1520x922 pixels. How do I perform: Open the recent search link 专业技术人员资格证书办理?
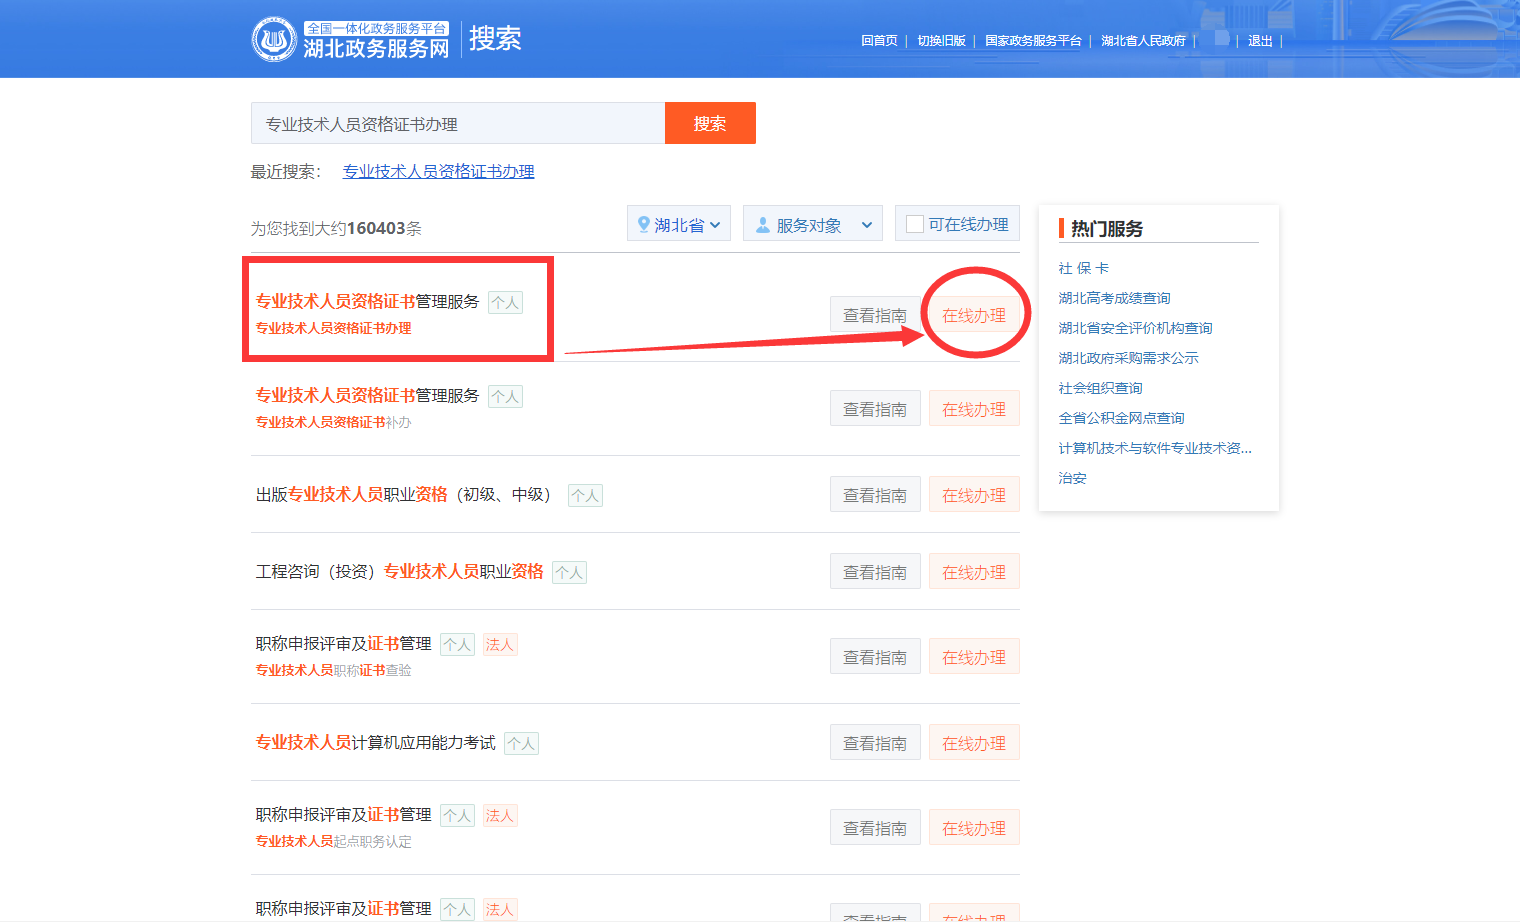[438, 171]
